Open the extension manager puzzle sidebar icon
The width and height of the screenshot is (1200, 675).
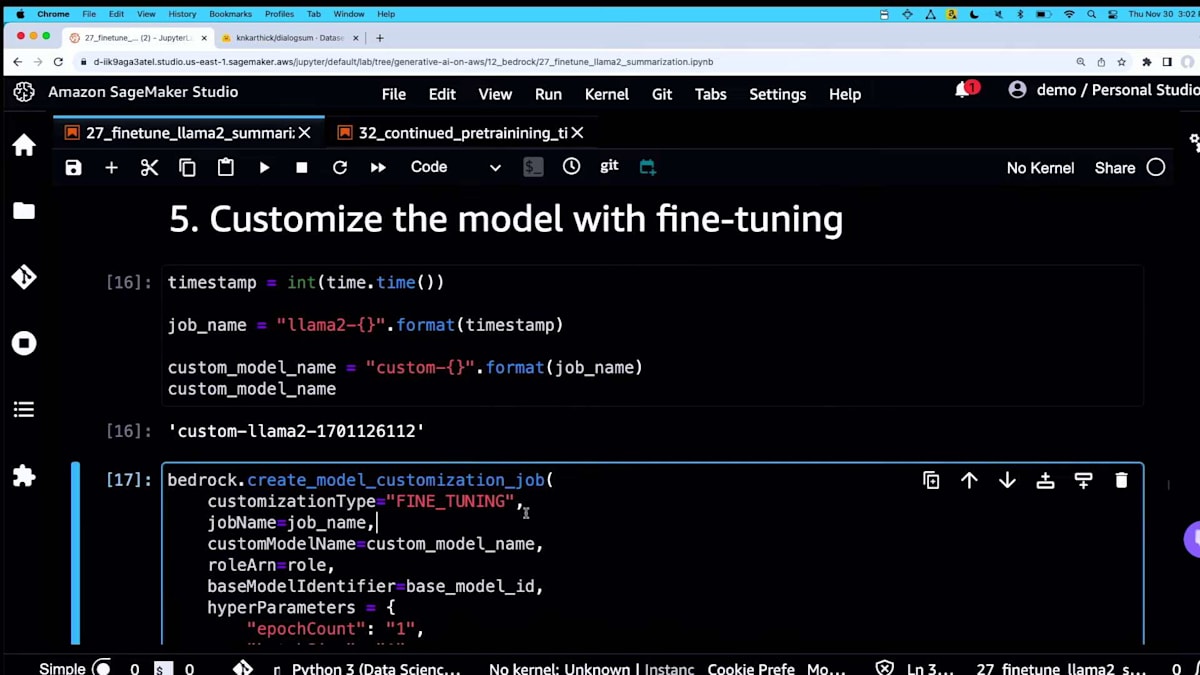point(24,476)
